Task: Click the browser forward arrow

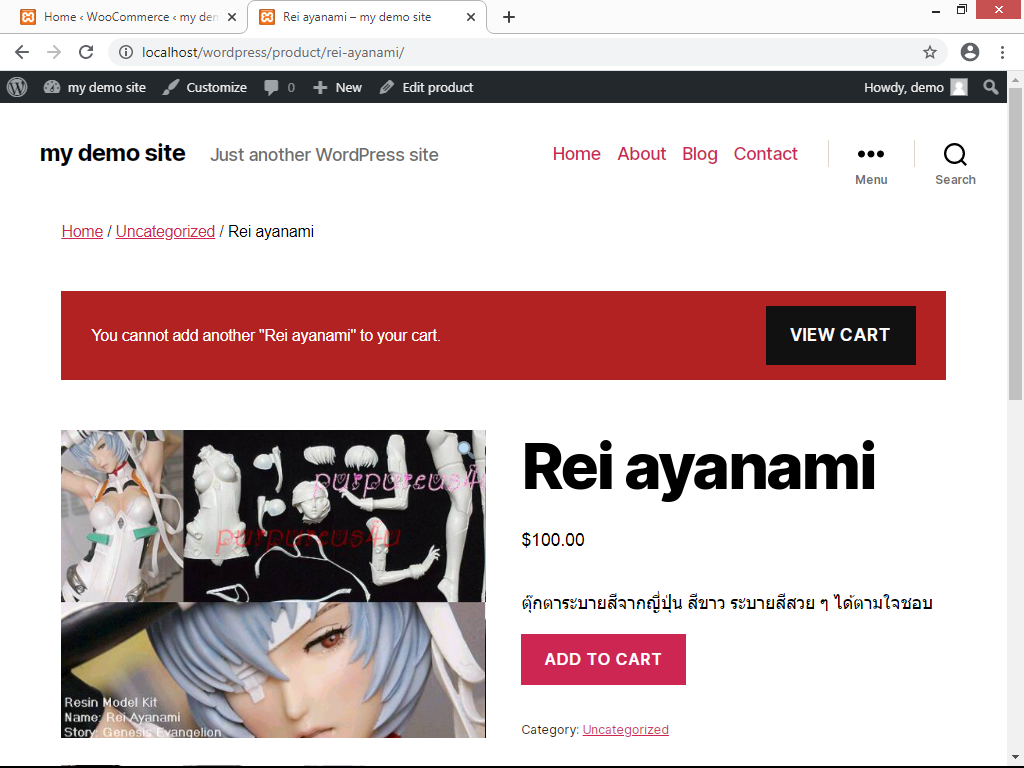Action: [54, 52]
